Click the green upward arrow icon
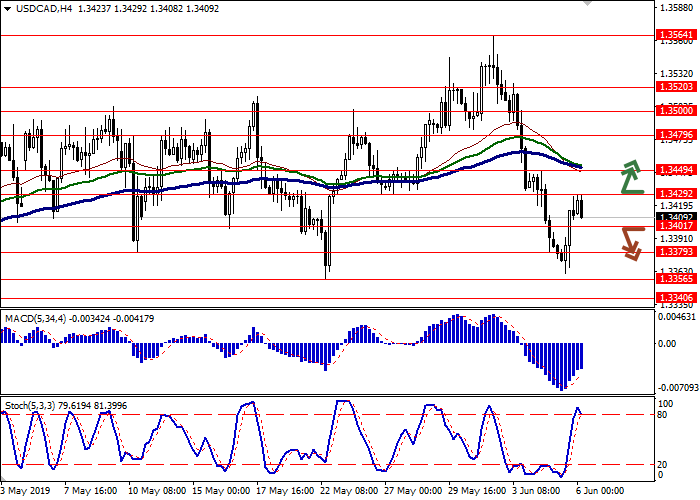Image resolution: width=700 pixels, height=500 pixels. click(x=630, y=176)
